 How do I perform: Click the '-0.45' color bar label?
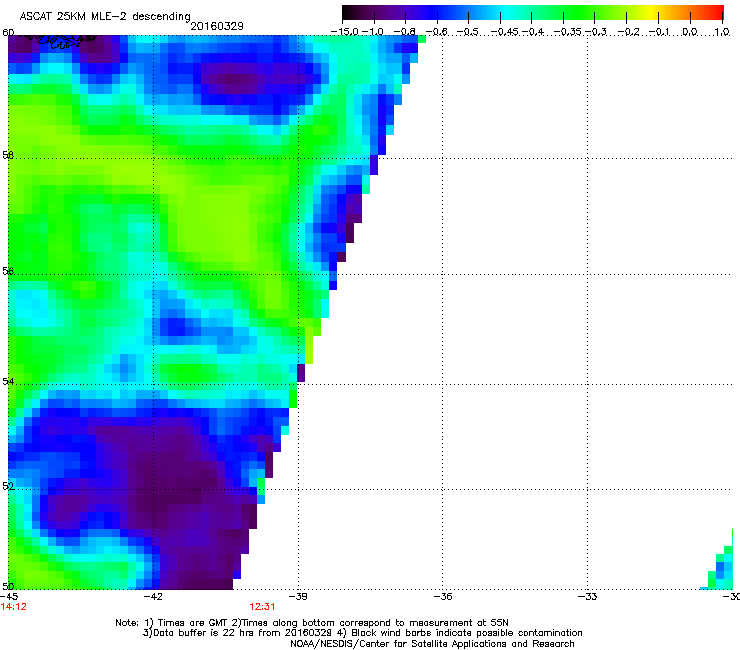[x=504, y=32]
